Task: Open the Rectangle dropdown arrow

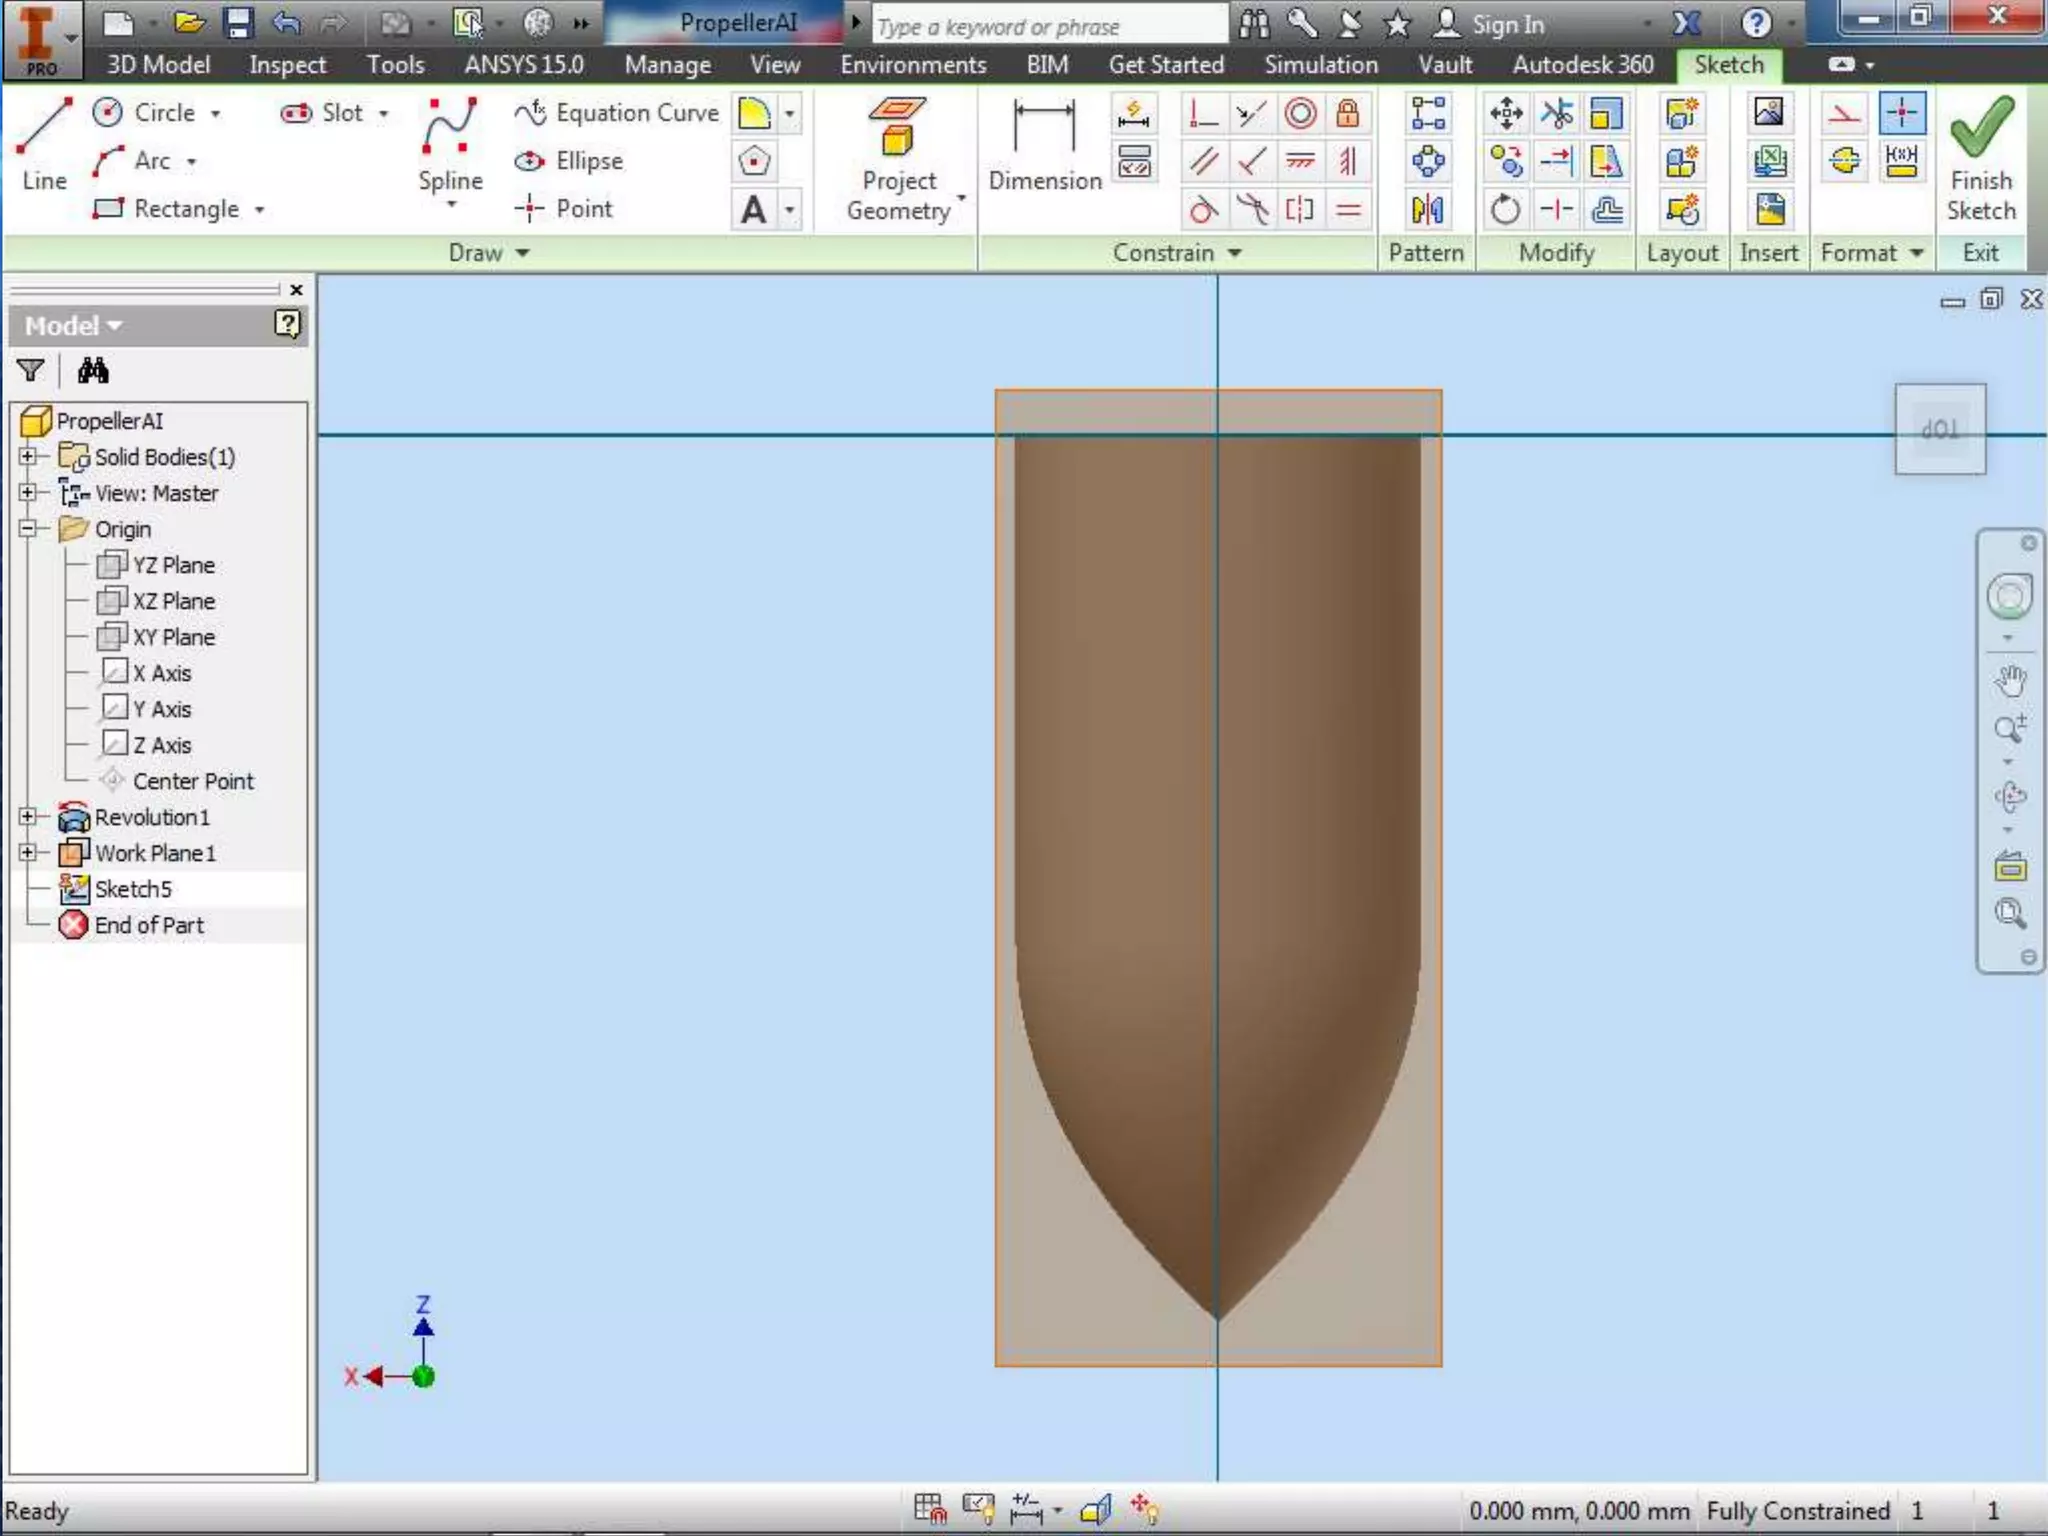Action: pyautogui.click(x=259, y=210)
